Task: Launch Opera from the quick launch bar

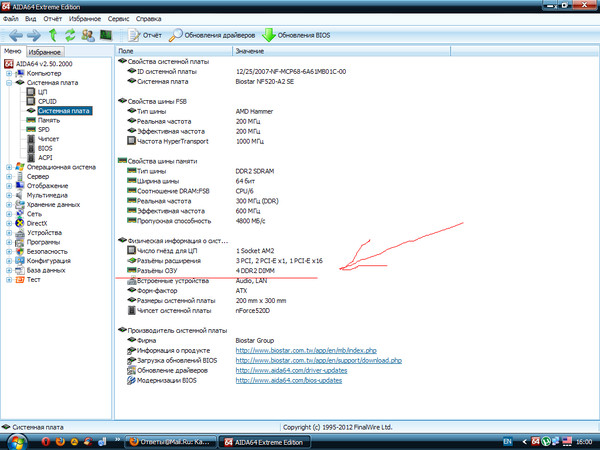Action: click(x=46, y=442)
